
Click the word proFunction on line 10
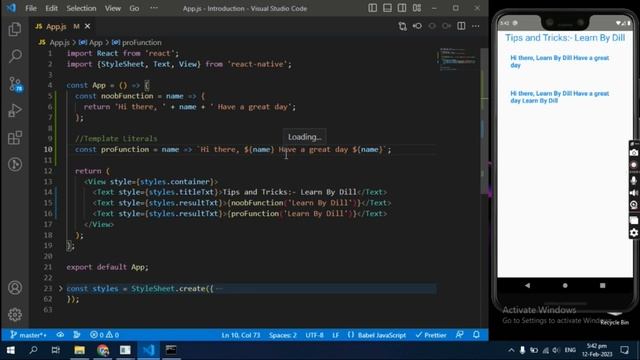point(125,149)
